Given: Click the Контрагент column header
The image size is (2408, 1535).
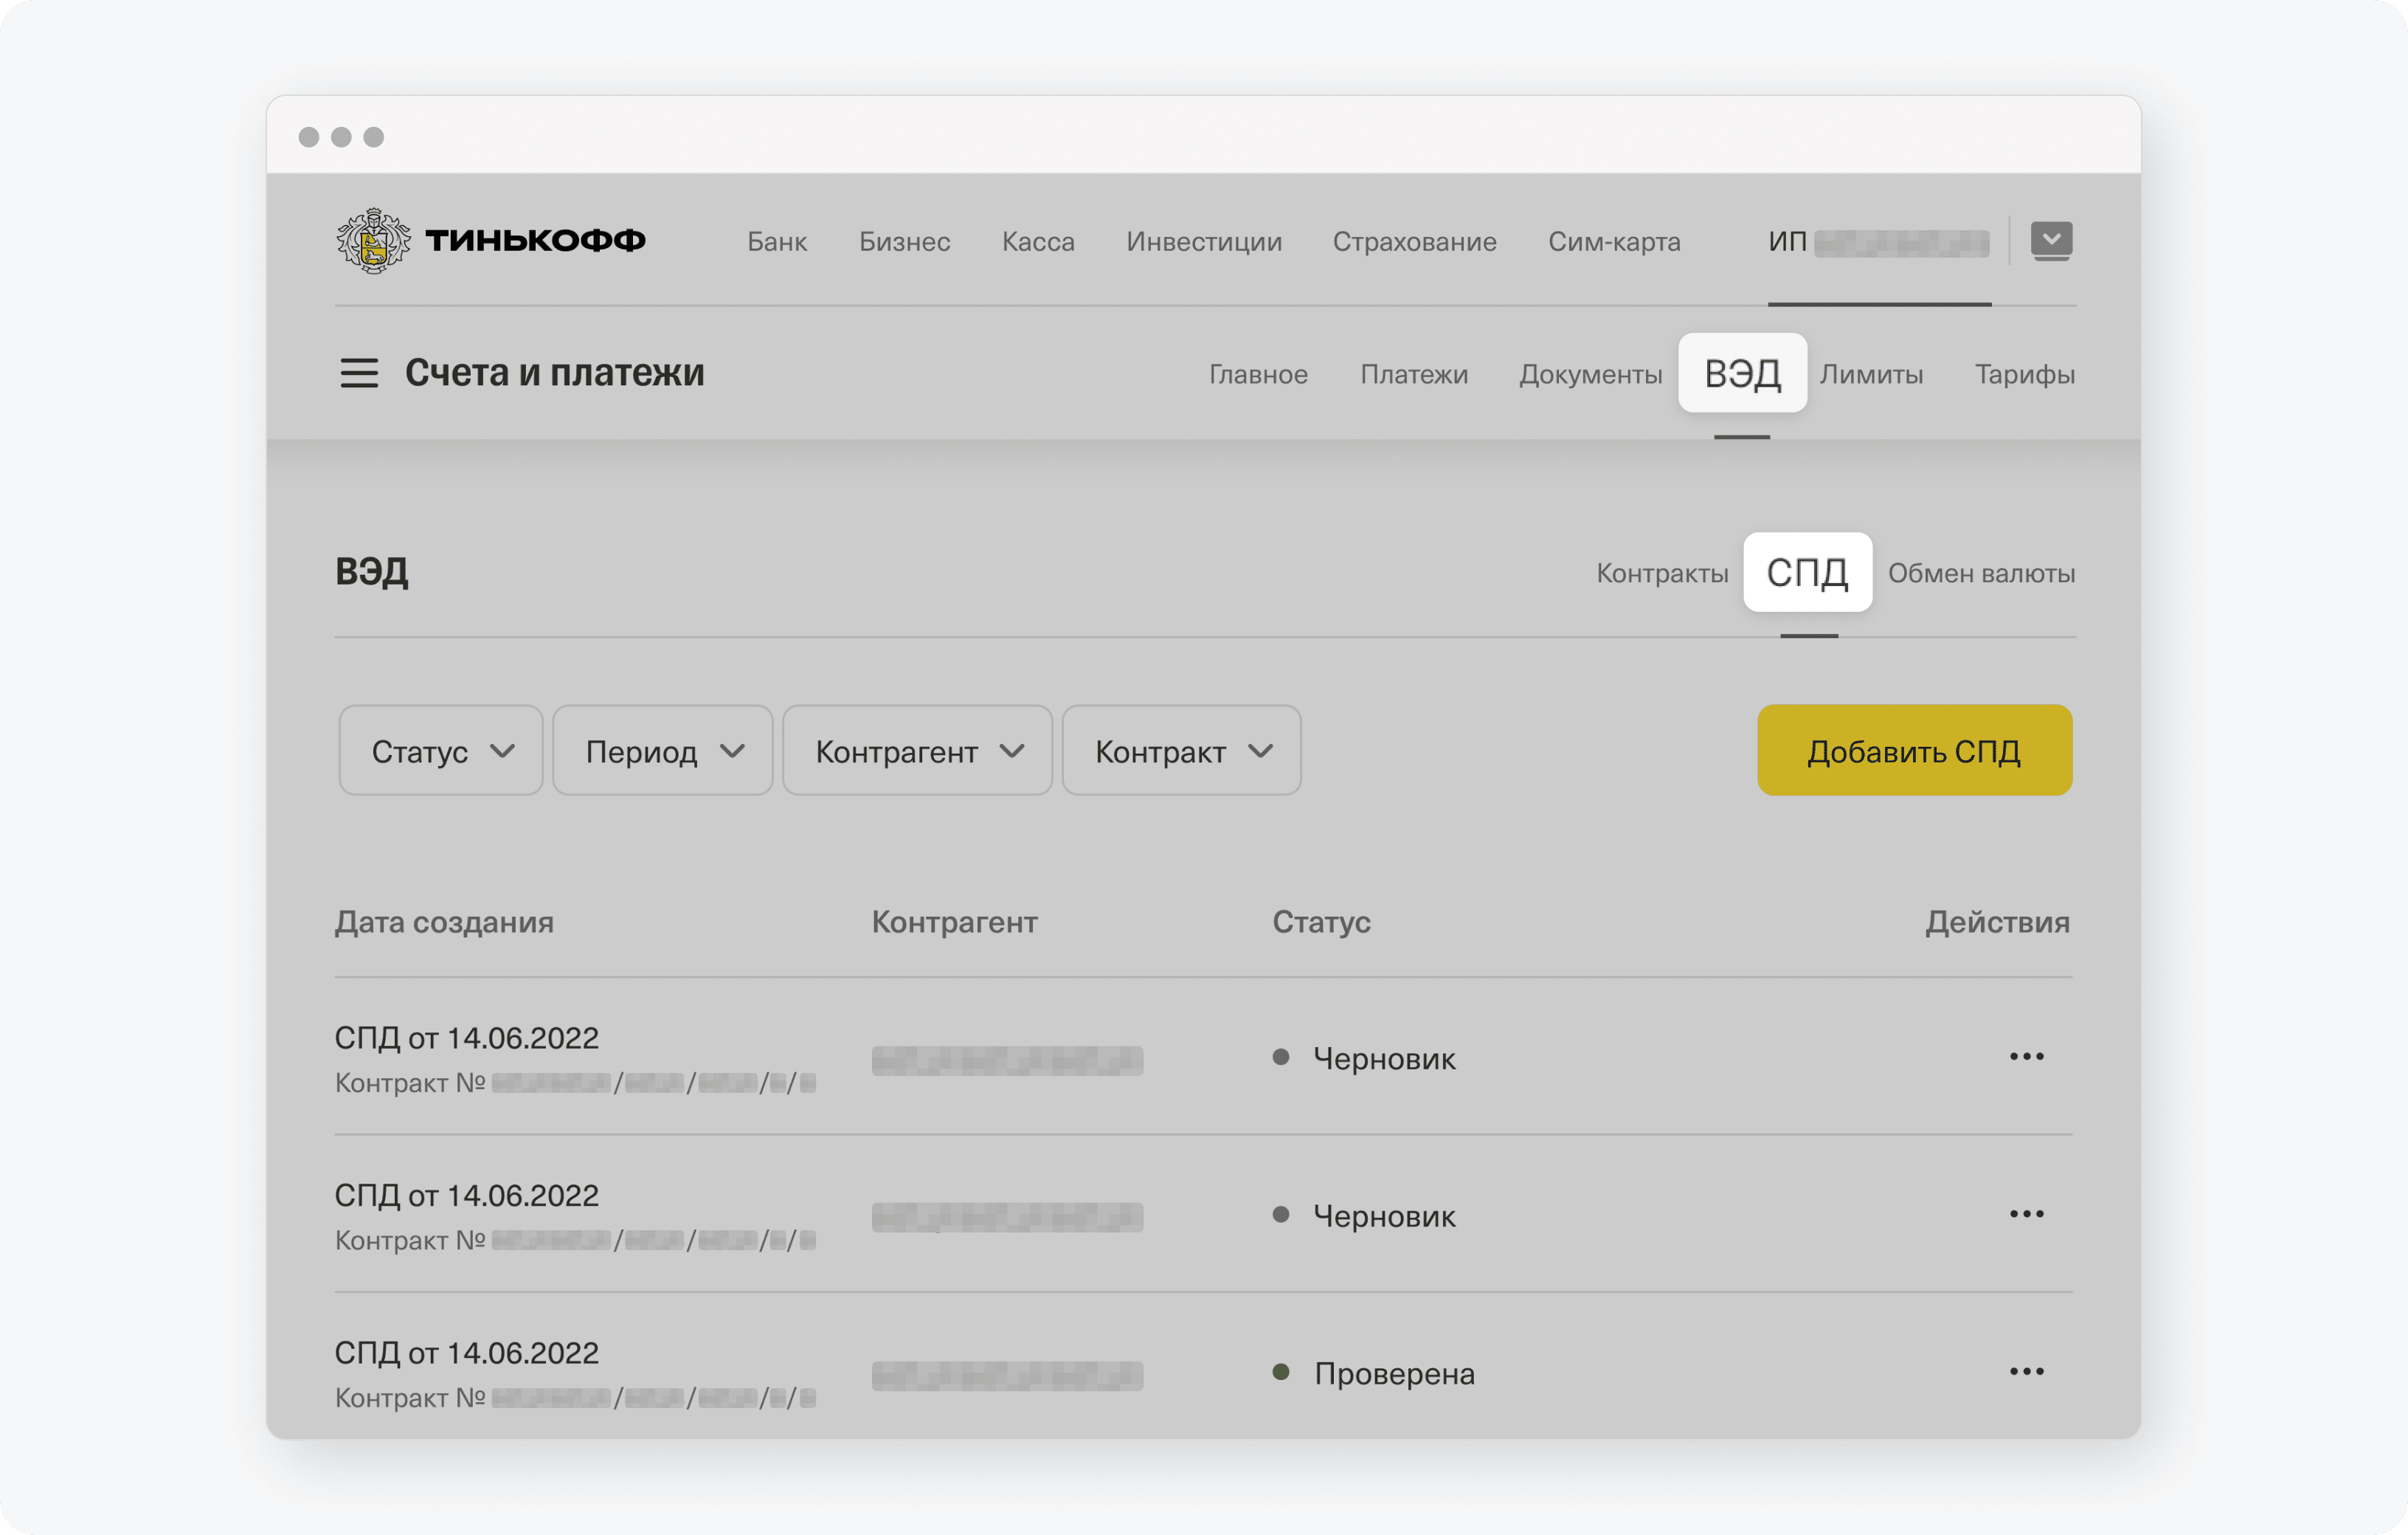Looking at the screenshot, I should pos(954,922).
